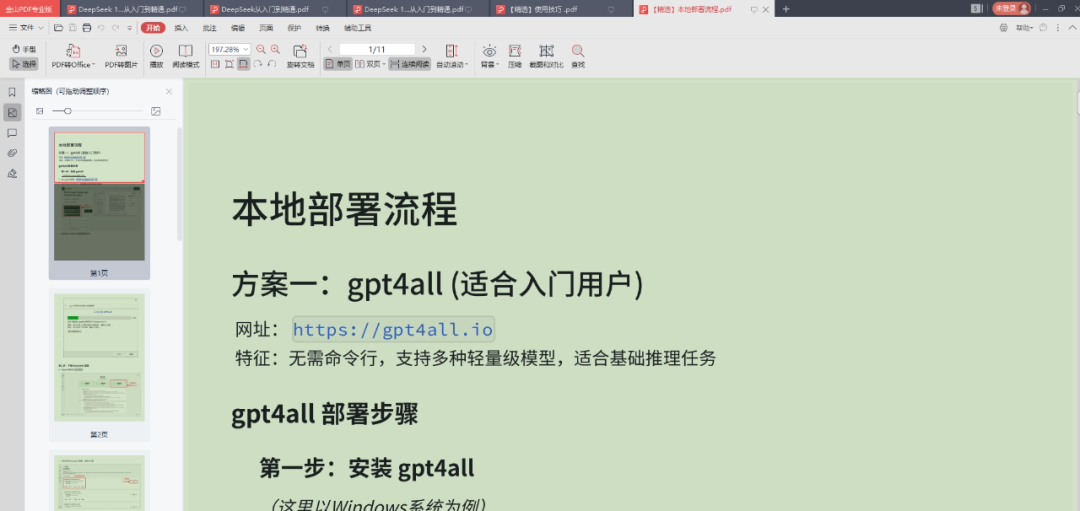Rotate view counterclockwise with the arrow icon
The height and width of the screenshot is (511, 1080).
pos(272,64)
